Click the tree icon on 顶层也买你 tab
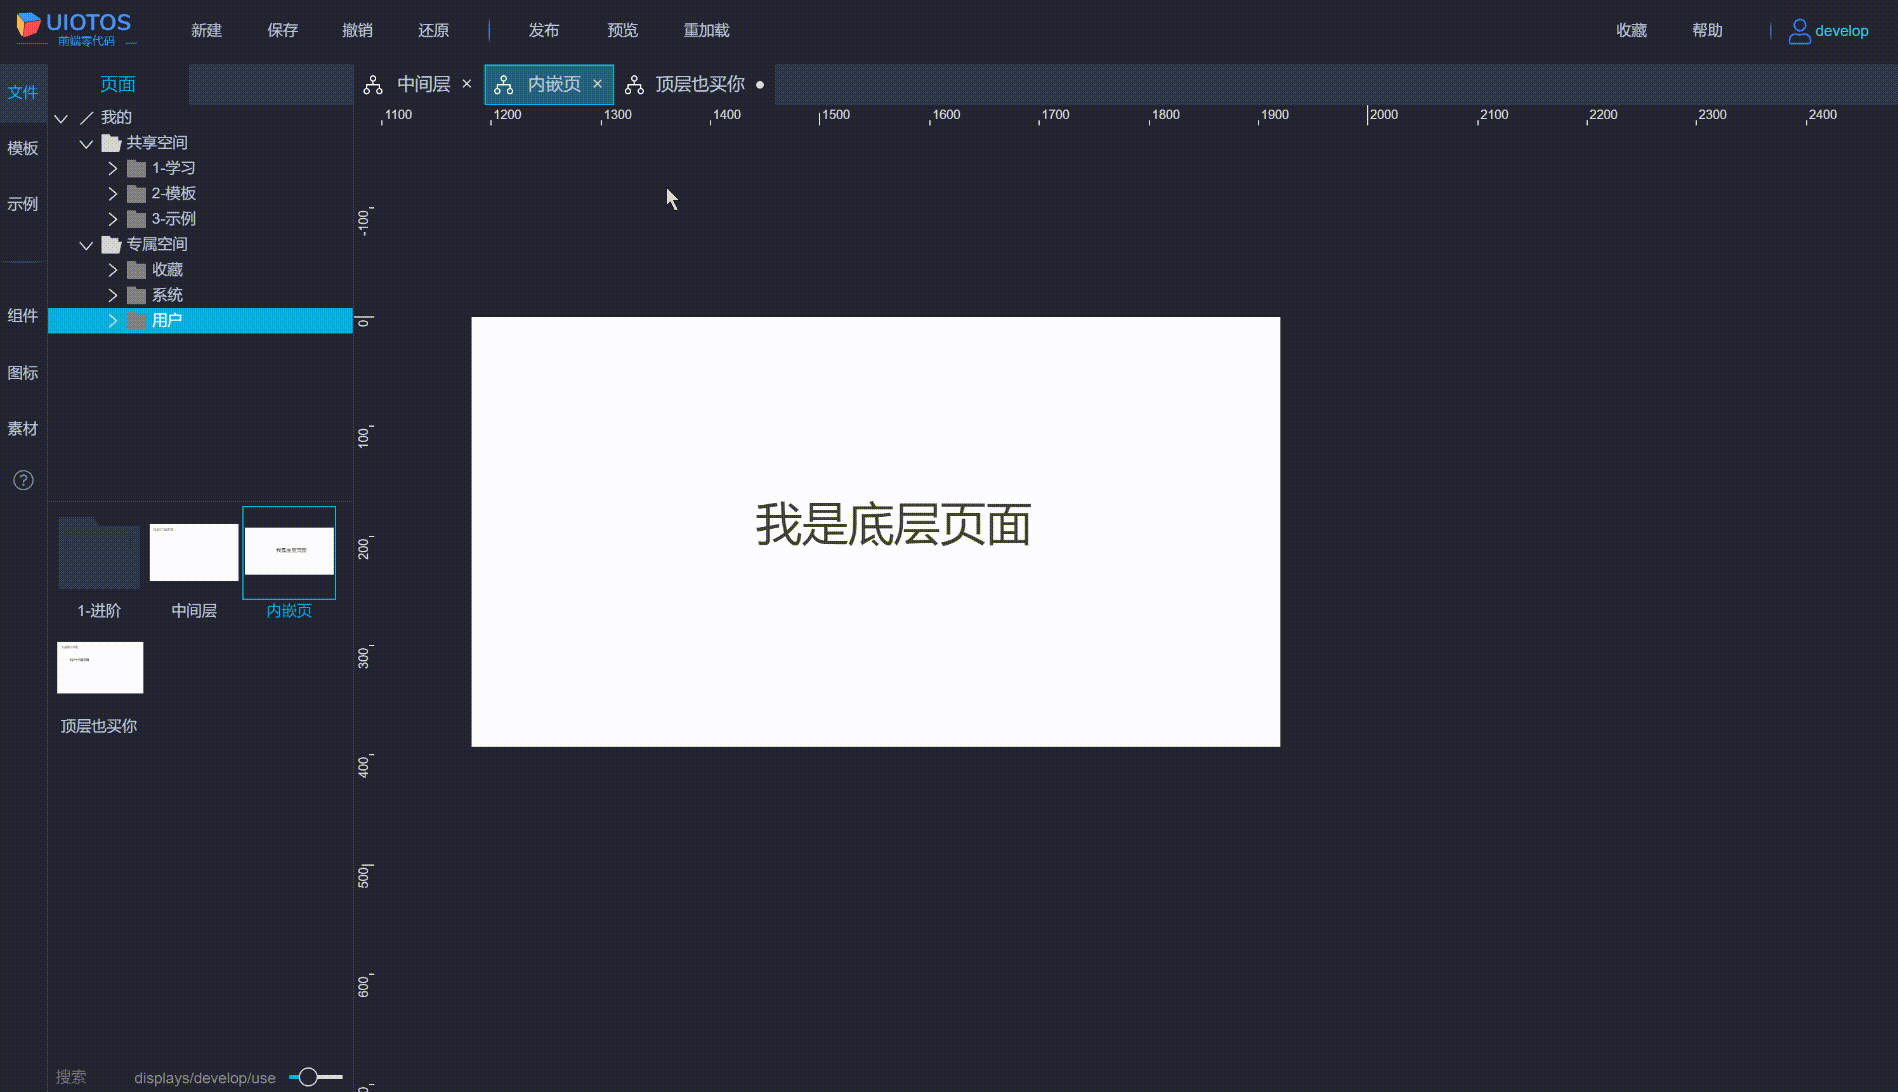The height and width of the screenshot is (1092, 1898). [634, 85]
